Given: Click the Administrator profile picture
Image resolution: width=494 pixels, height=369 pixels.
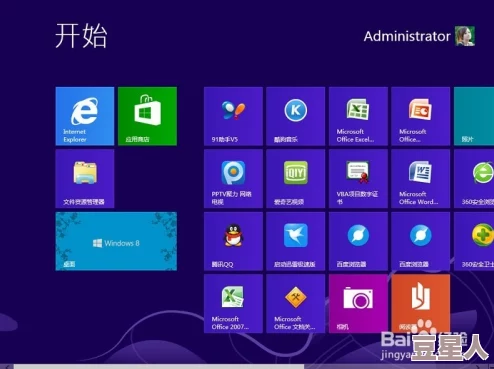Looking at the screenshot, I should (465, 36).
